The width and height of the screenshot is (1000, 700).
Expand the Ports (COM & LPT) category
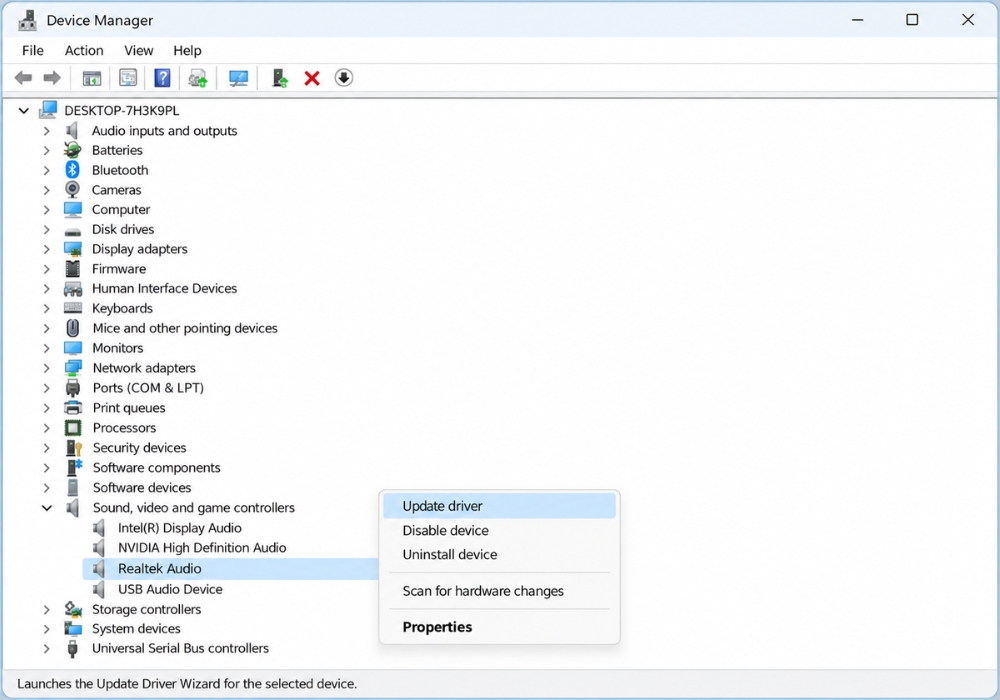click(46, 388)
